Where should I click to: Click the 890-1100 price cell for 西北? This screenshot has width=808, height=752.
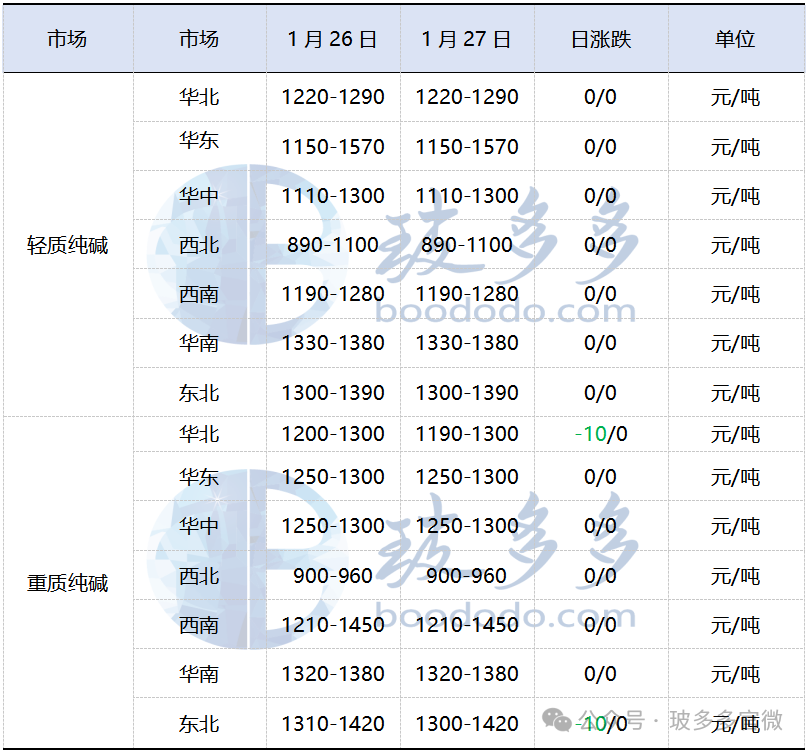(332, 244)
